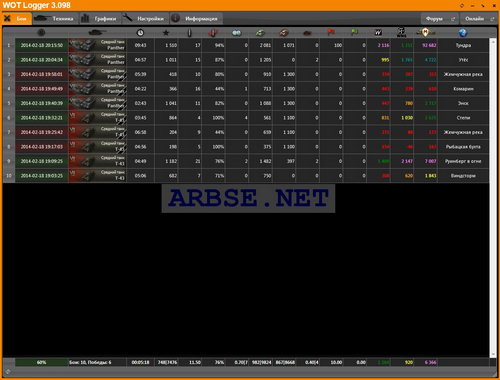Click the T-43 thumbnail in row 10
Screen dimensions: 500x380
[x=97, y=176]
